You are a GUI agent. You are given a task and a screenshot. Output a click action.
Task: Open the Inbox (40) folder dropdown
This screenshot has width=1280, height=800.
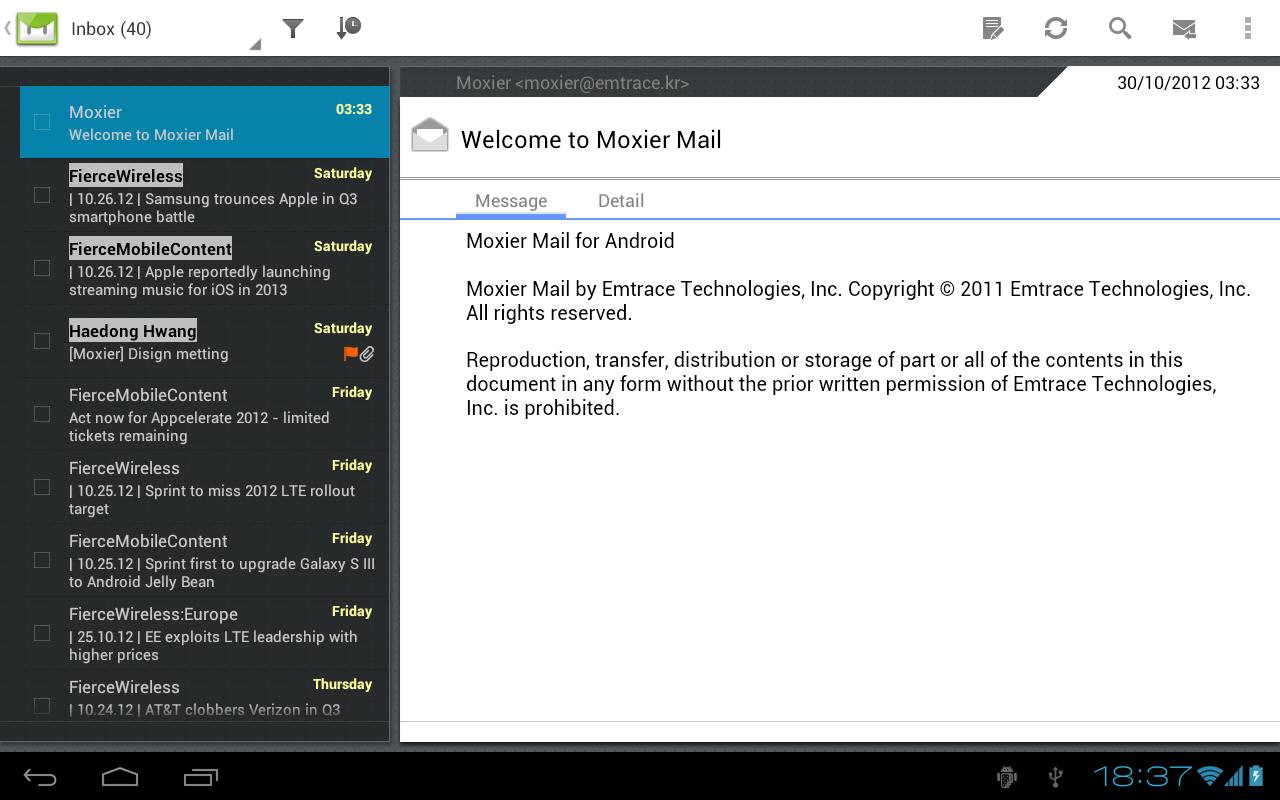pyautogui.click(x=165, y=29)
